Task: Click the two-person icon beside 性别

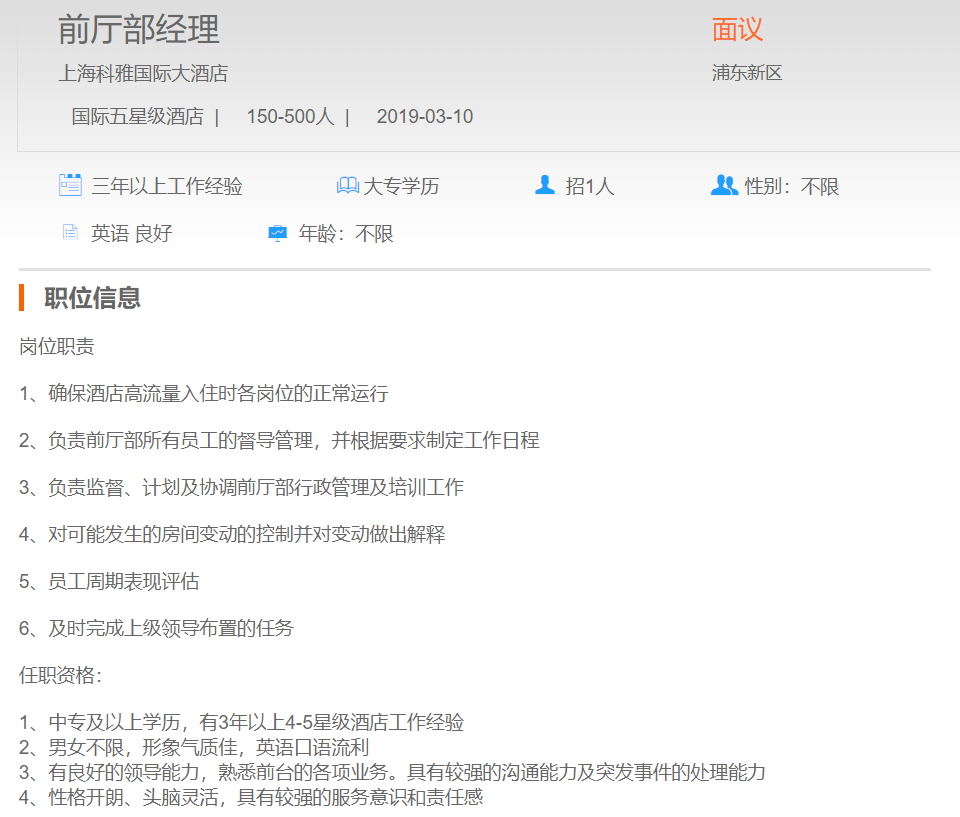Action: [x=724, y=185]
